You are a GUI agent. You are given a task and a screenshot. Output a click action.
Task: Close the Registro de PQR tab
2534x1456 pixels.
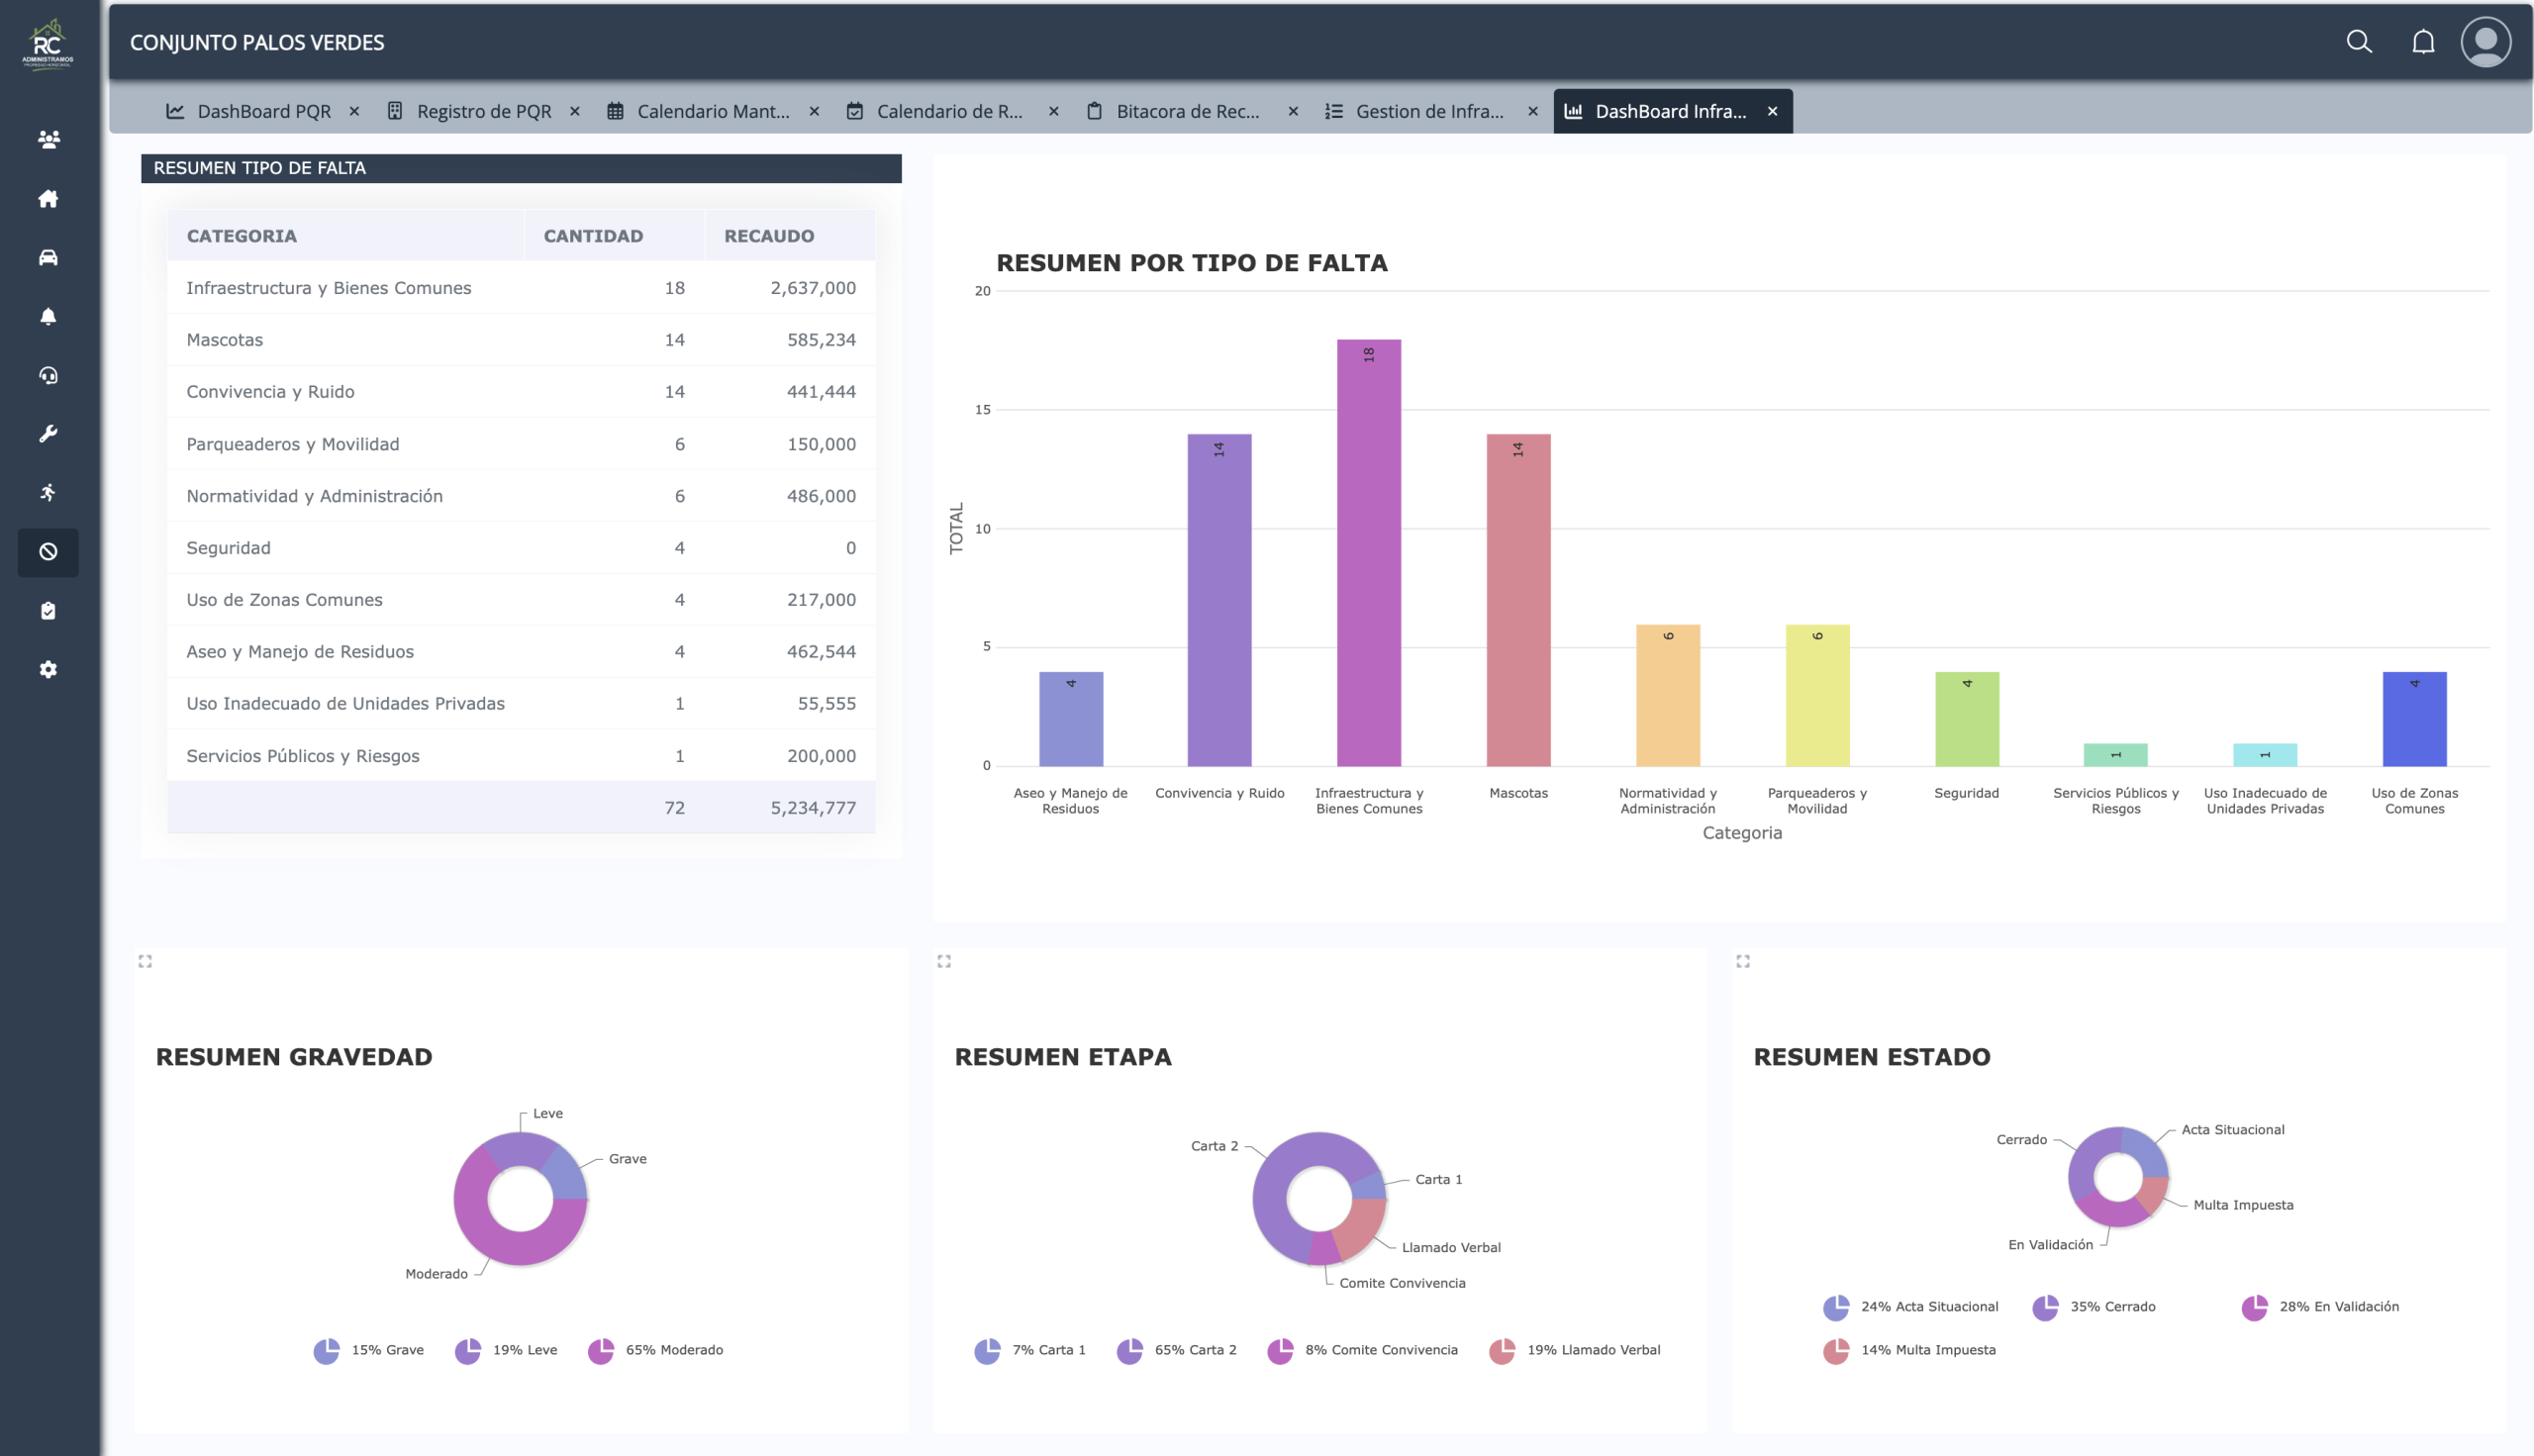coord(575,111)
